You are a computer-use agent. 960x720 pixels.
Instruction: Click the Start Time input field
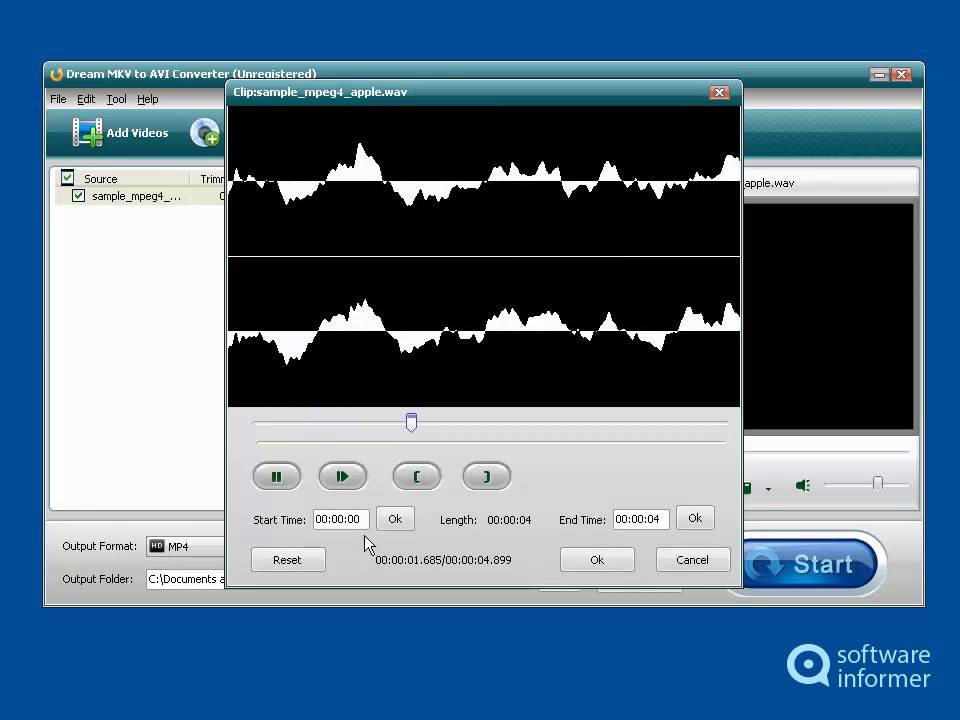click(x=341, y=519)
